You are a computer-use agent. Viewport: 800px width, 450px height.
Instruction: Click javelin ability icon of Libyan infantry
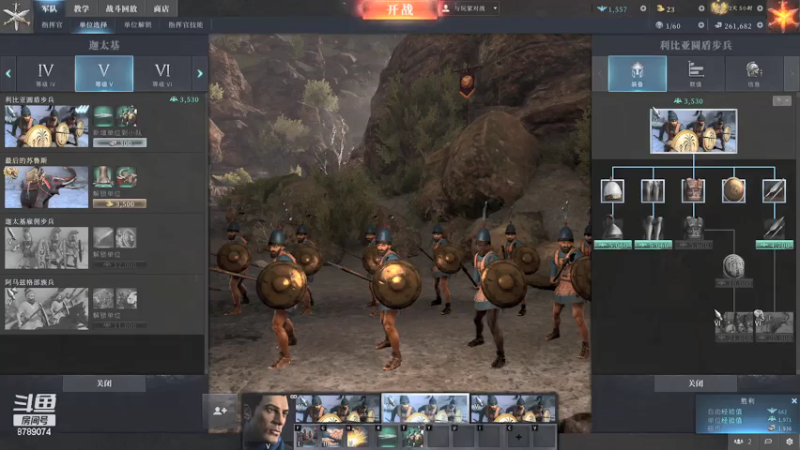point(103,116)
